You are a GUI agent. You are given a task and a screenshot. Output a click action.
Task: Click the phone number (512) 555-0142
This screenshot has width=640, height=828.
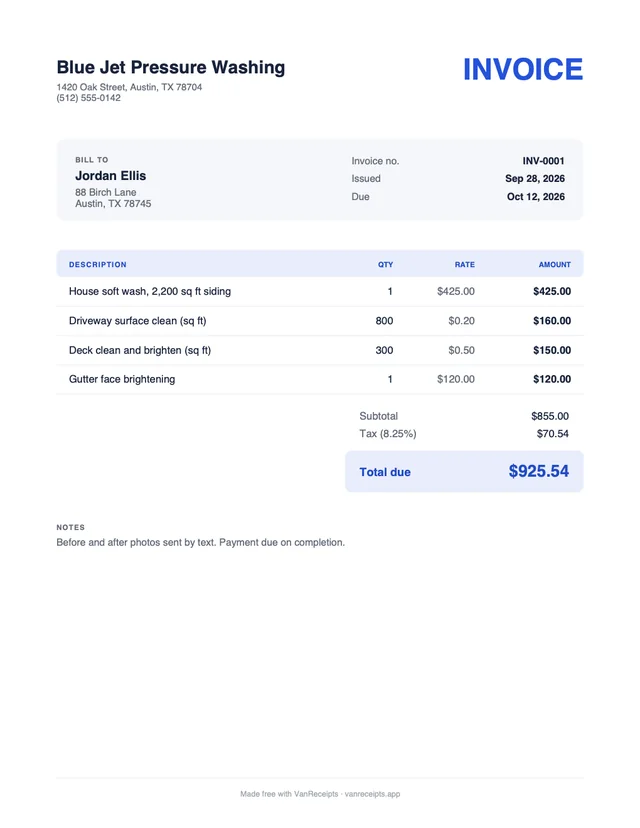[x=89, y=98]
